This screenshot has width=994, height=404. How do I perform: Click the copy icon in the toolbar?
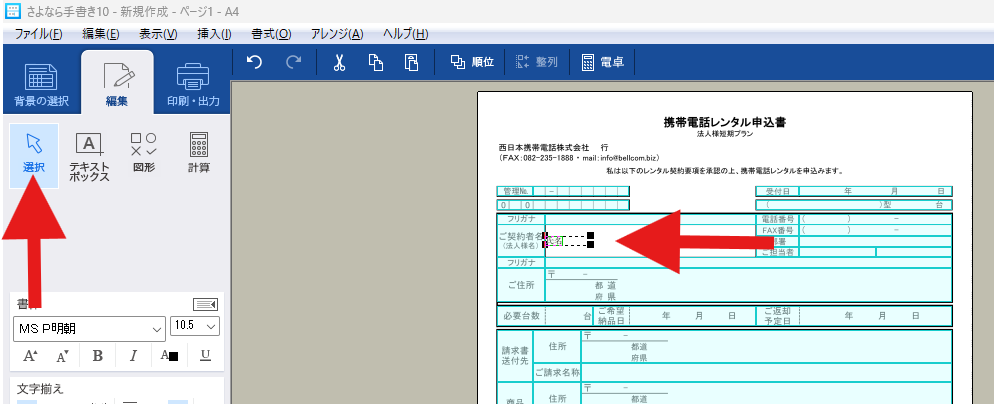[x=376, y=62]
